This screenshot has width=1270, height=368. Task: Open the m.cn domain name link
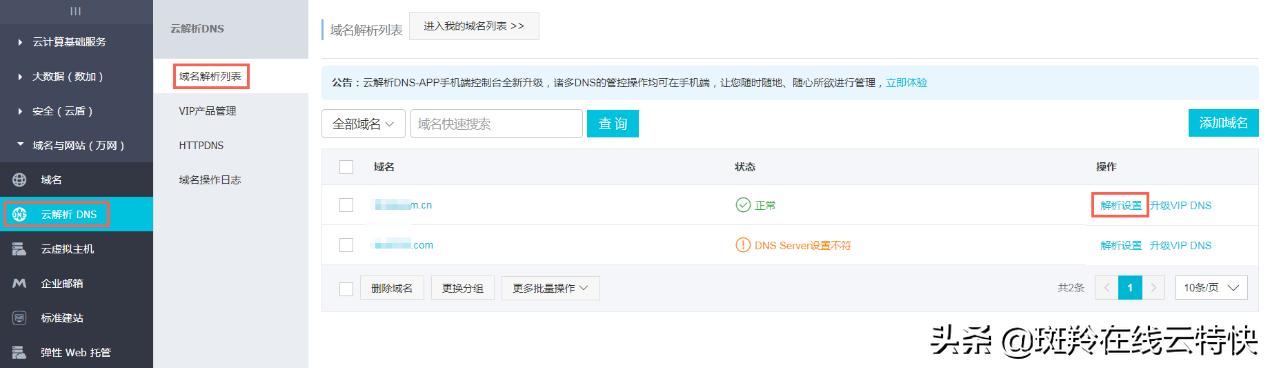[x=402, y=205]
